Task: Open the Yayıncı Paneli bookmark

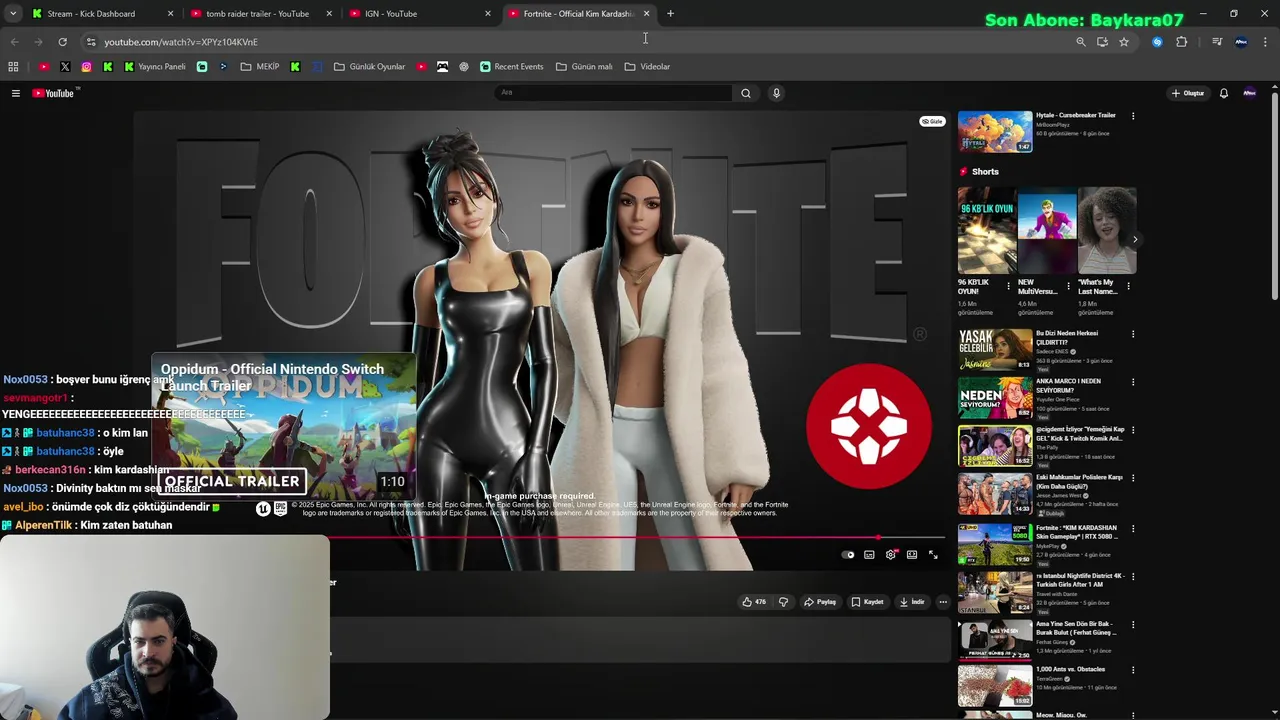Action: [x=155, y=67]
